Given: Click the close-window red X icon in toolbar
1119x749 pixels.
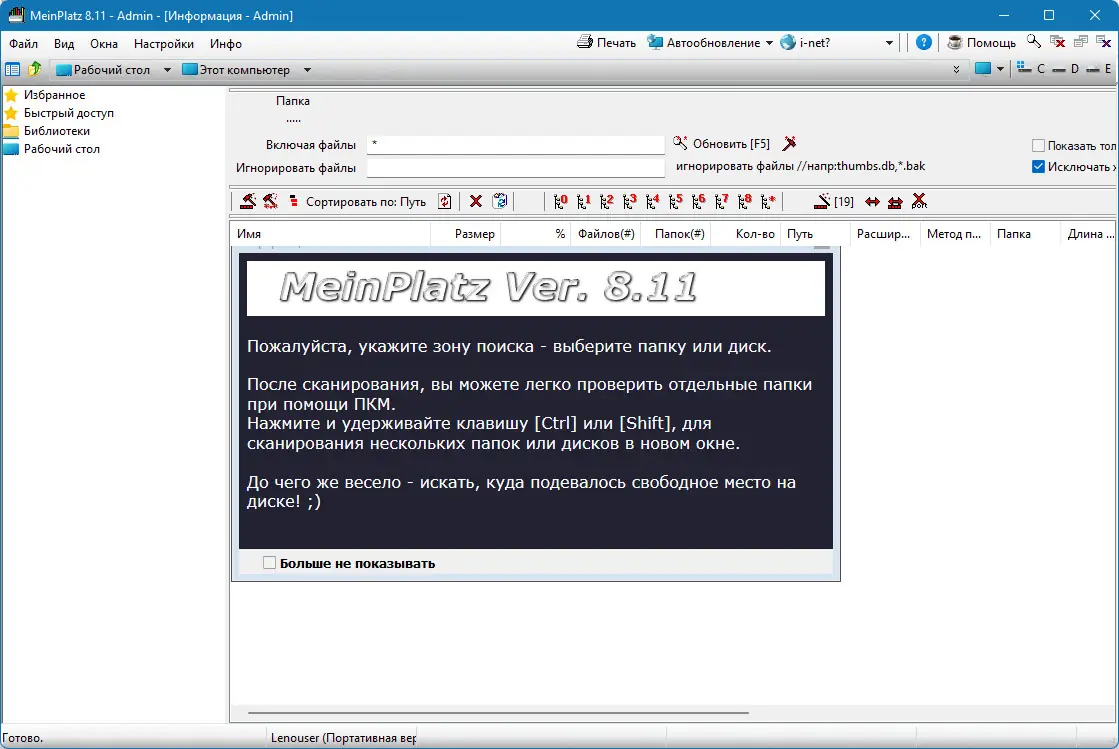Looking at the screenshot, I should tap(1058, 42).
